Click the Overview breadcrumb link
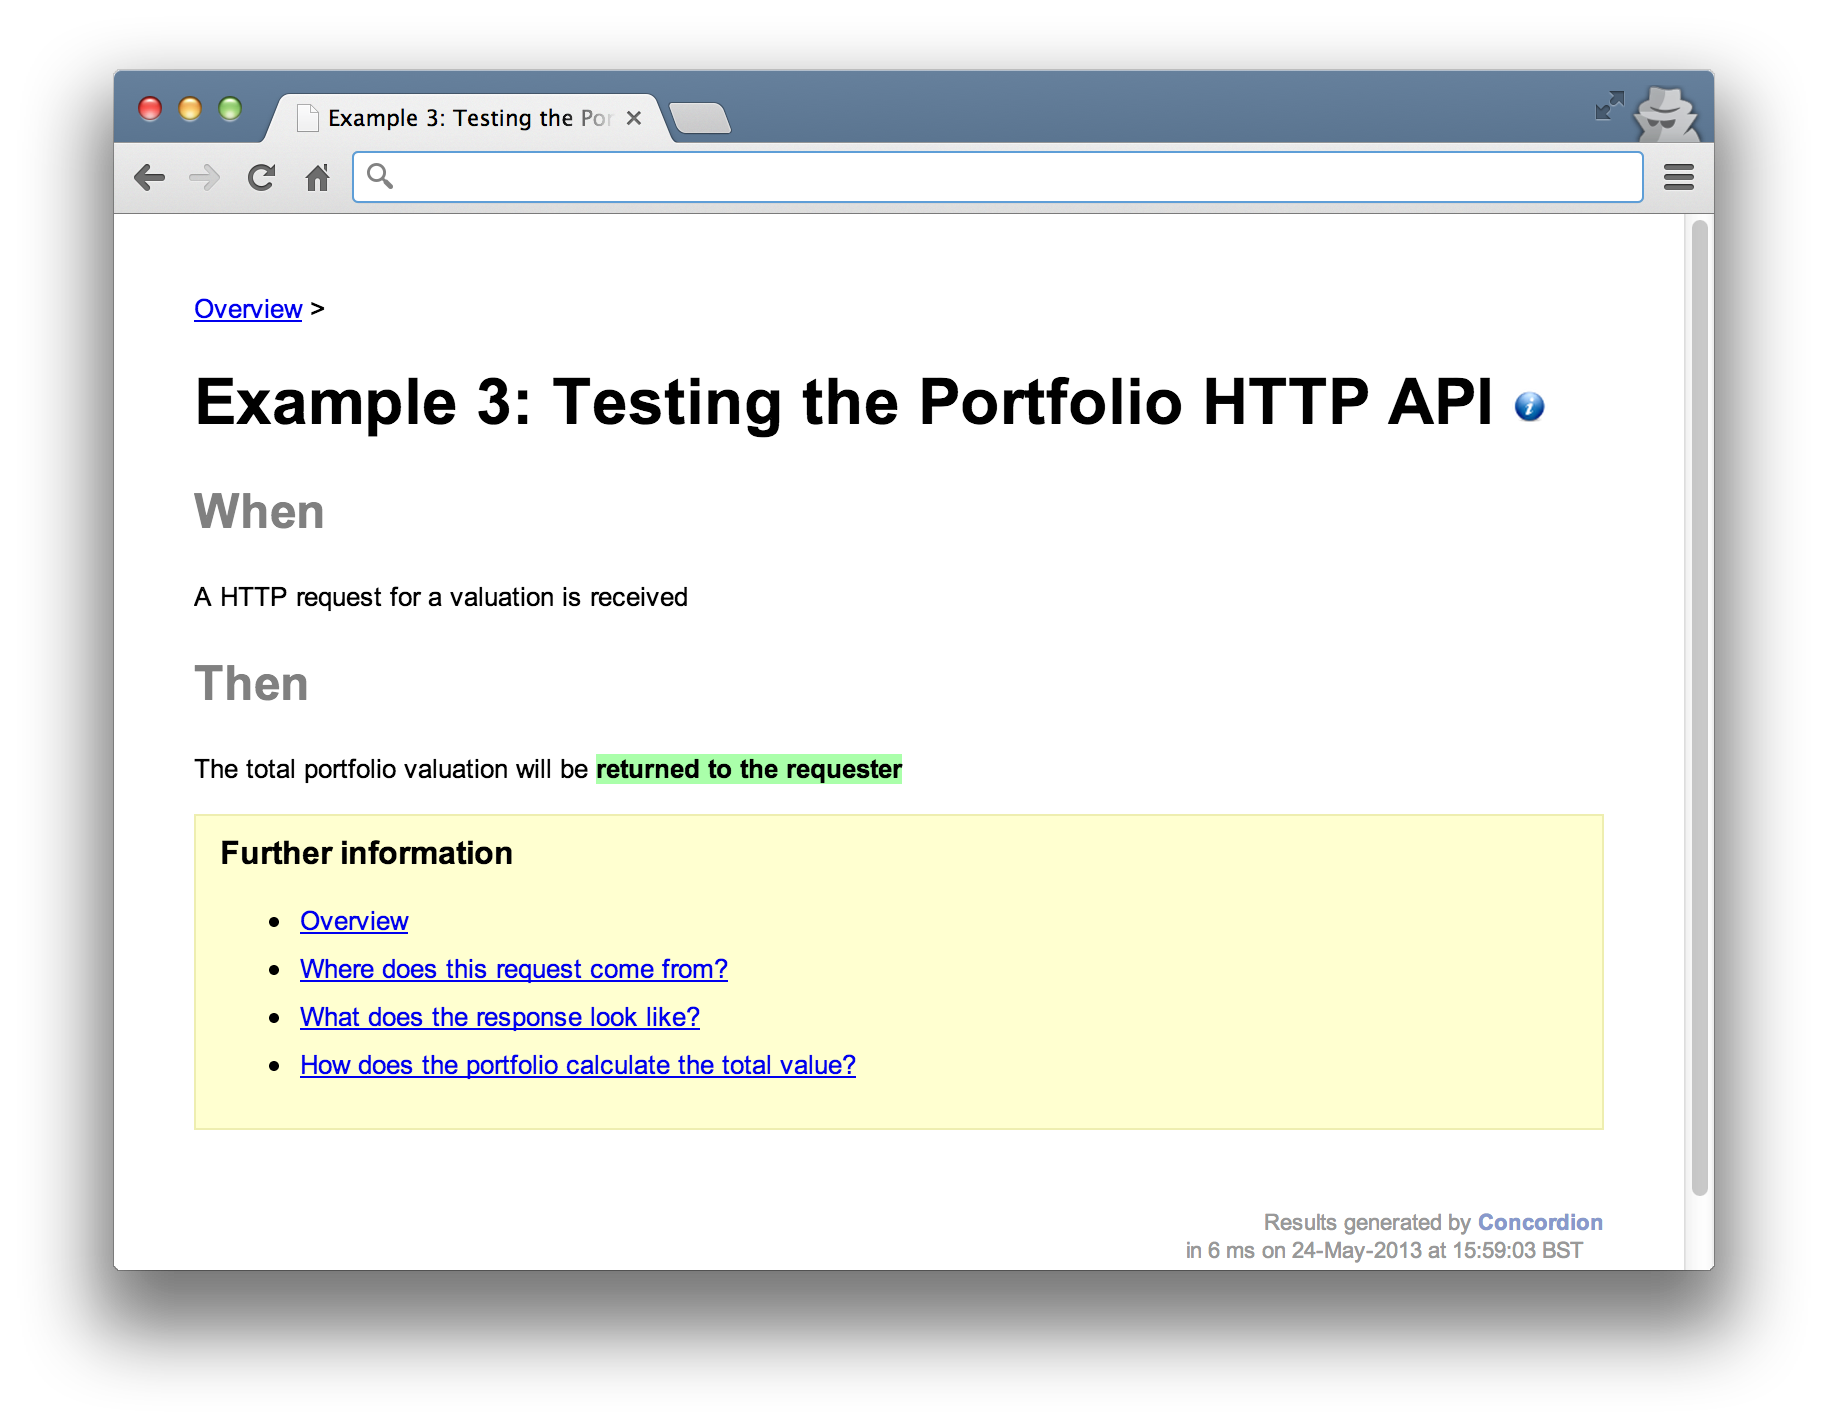Viewport: 1828px width, 1428px height. (248, 309)
